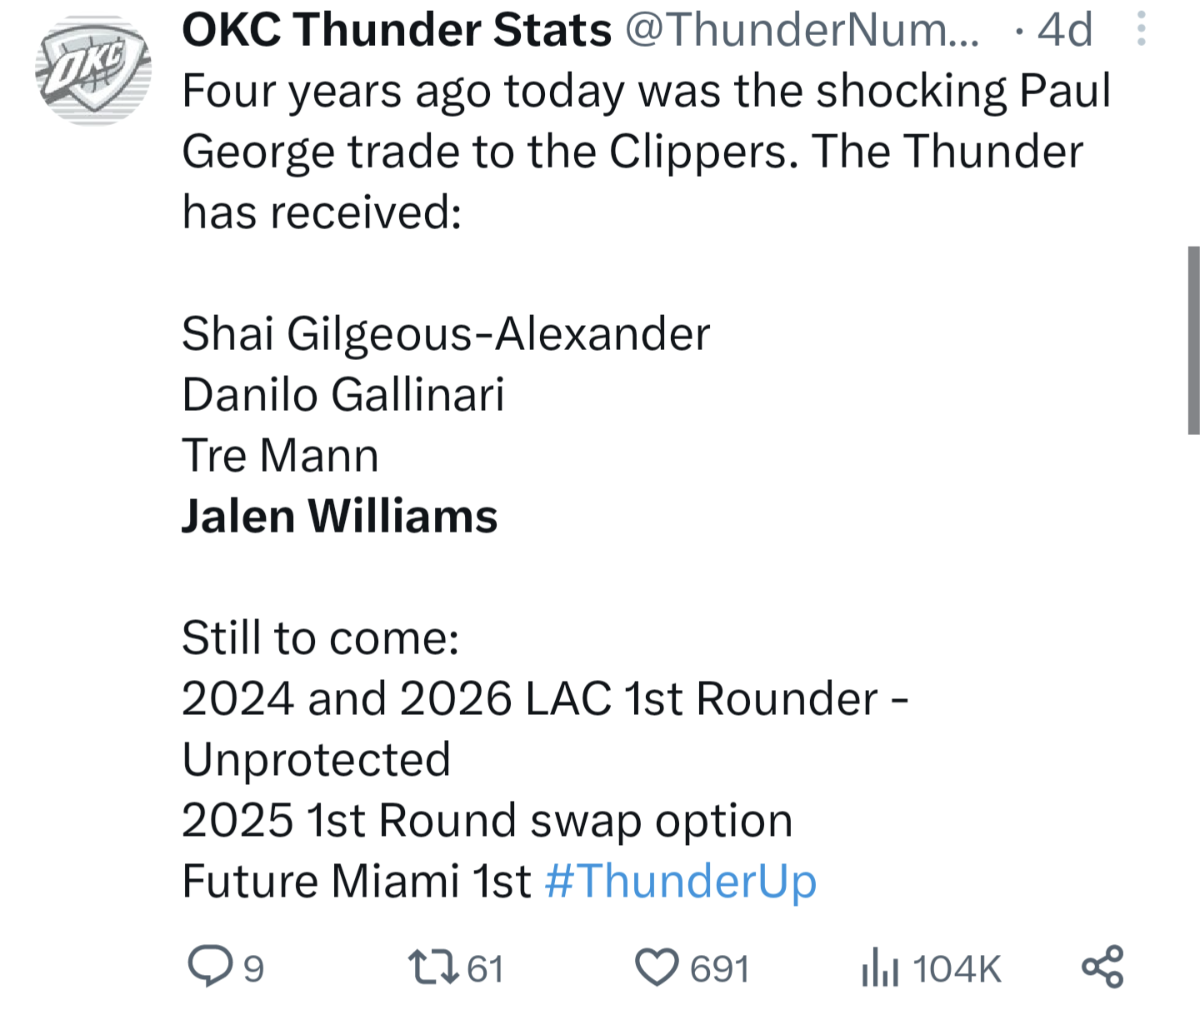Click the 691 likes count
This screenshot has height=1015, width=1200.
click(720, 969)
